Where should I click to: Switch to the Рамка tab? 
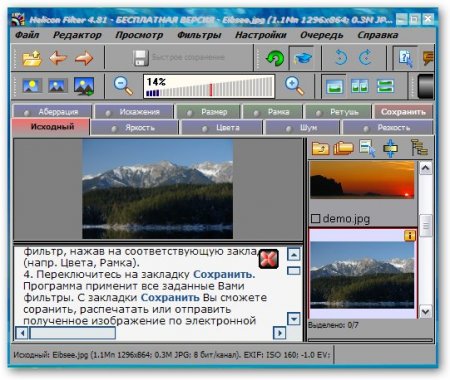click(273, 112)
